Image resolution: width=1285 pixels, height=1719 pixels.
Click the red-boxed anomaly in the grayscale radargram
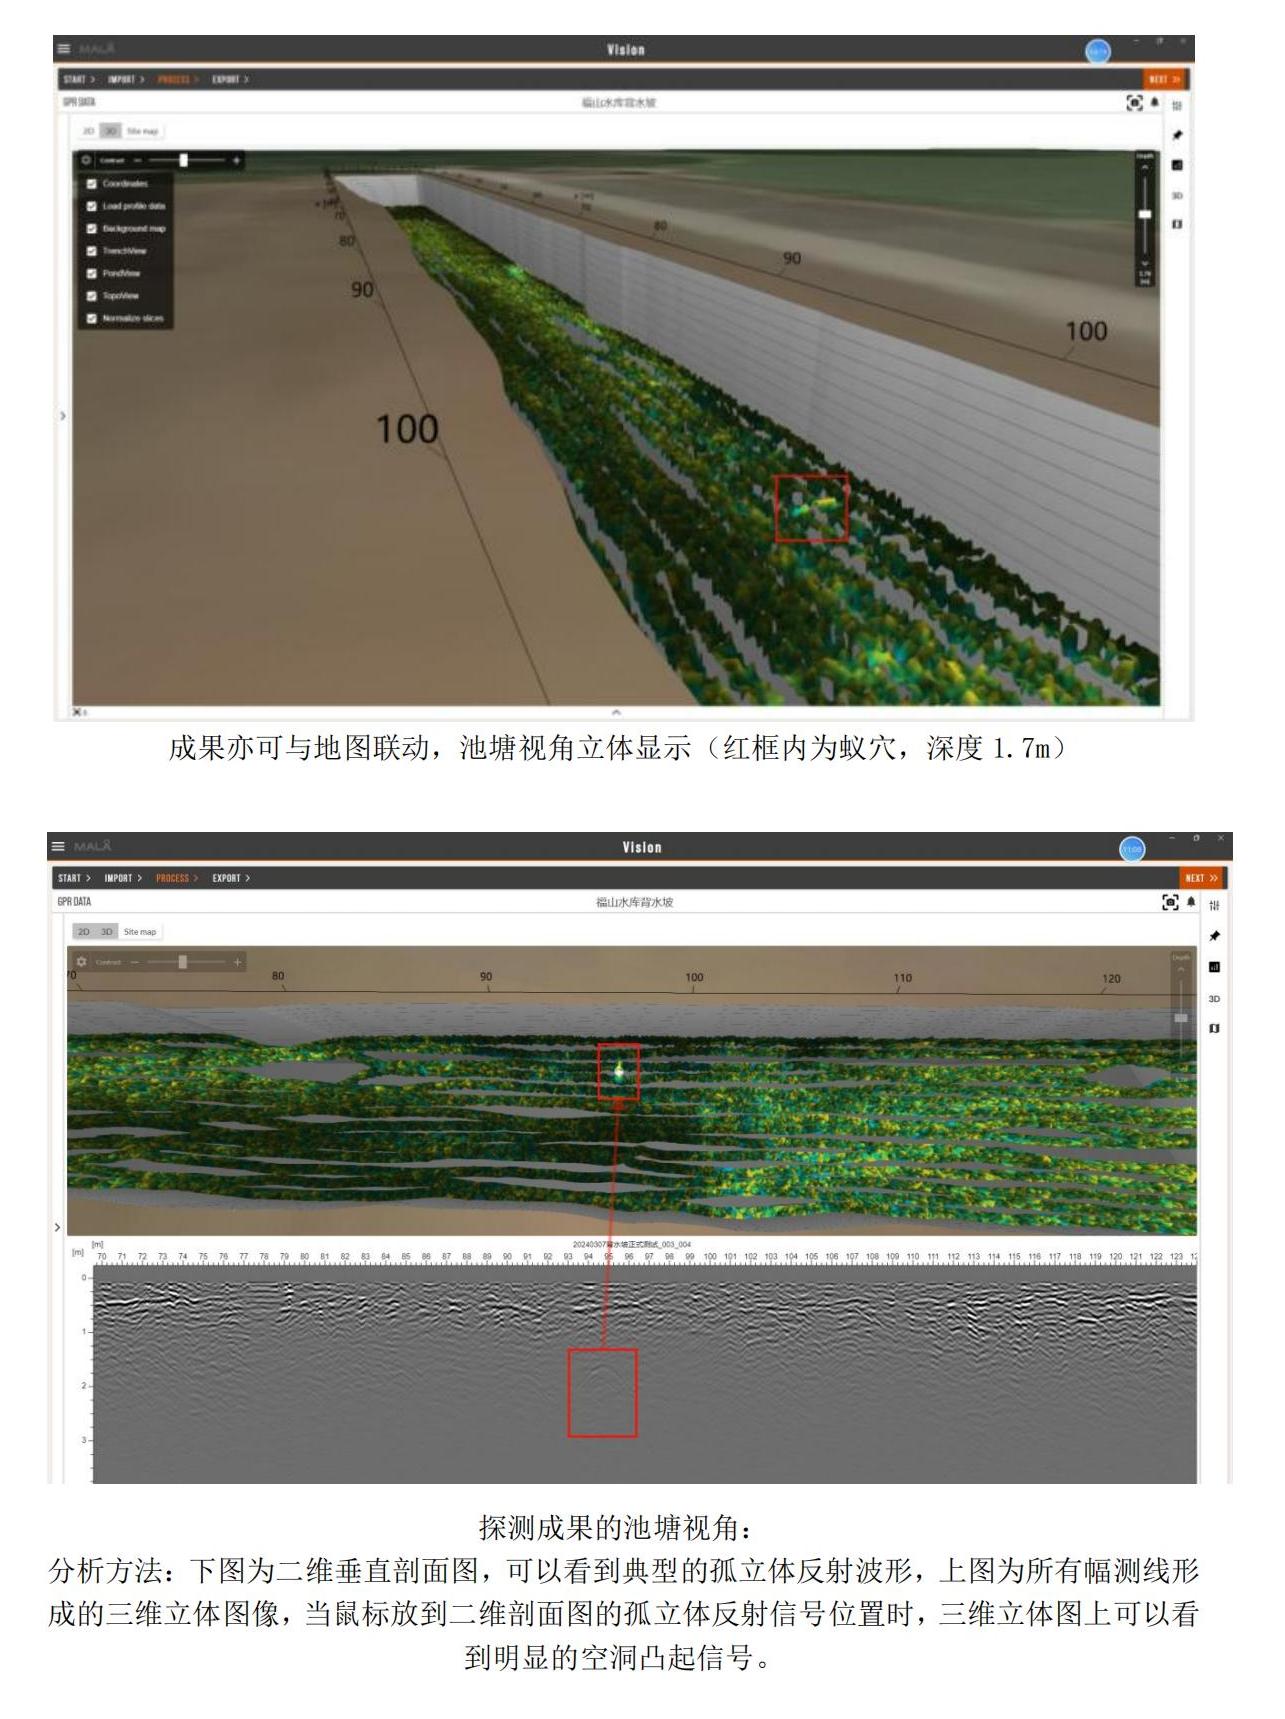pyautogui.click(x=602, y=1393)
